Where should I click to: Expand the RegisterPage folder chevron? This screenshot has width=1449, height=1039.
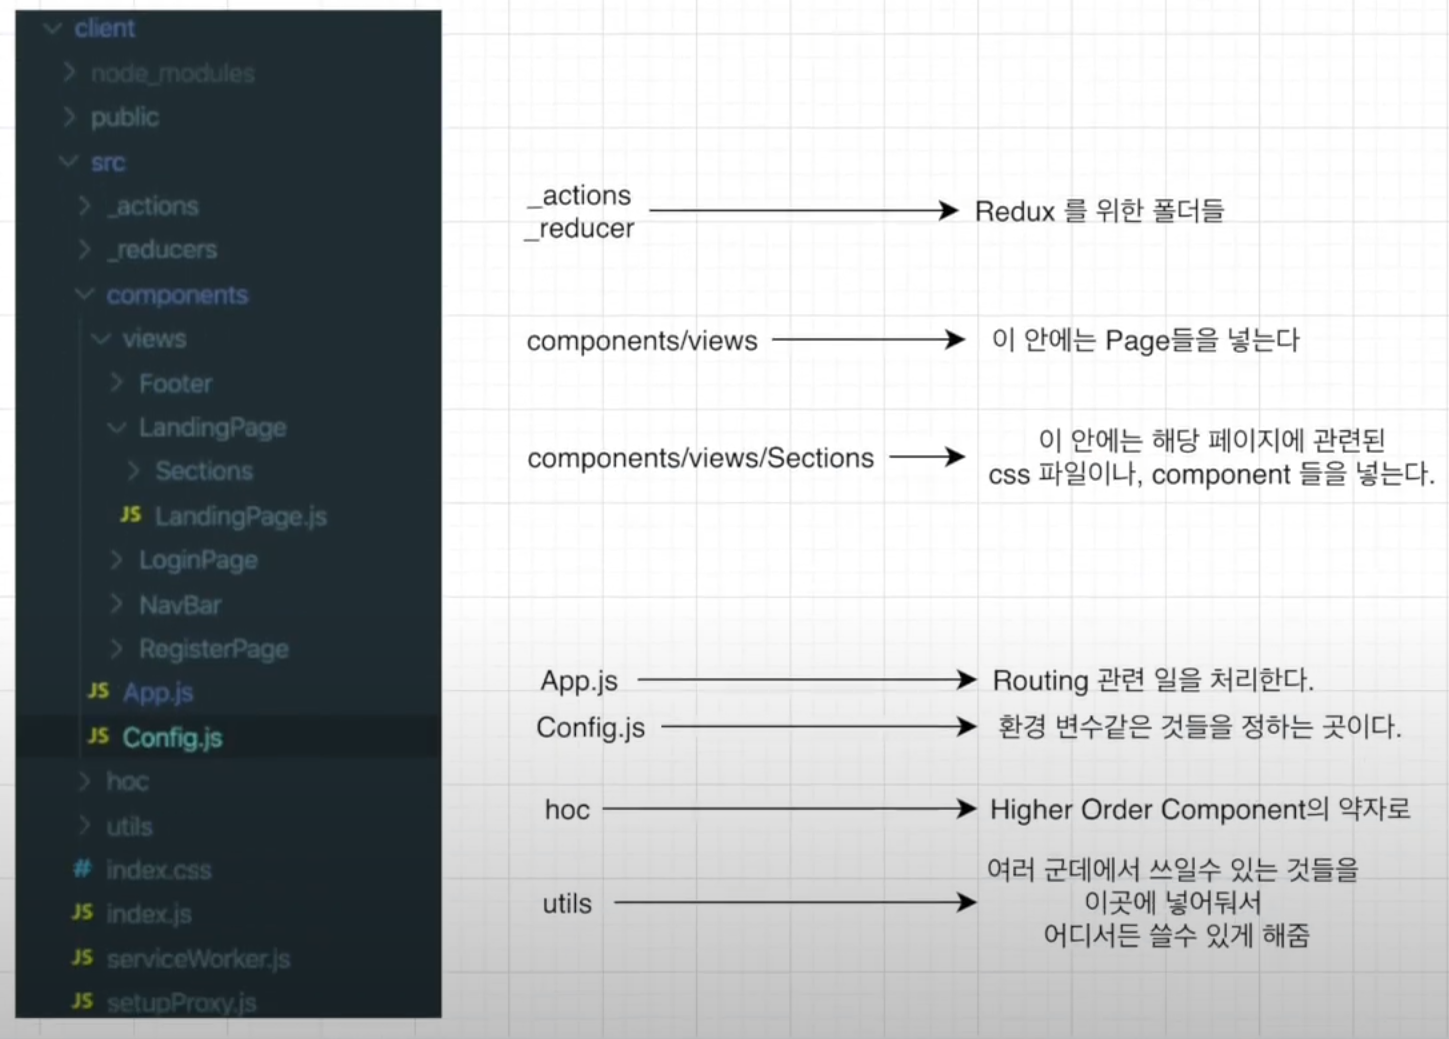(117, 648)
